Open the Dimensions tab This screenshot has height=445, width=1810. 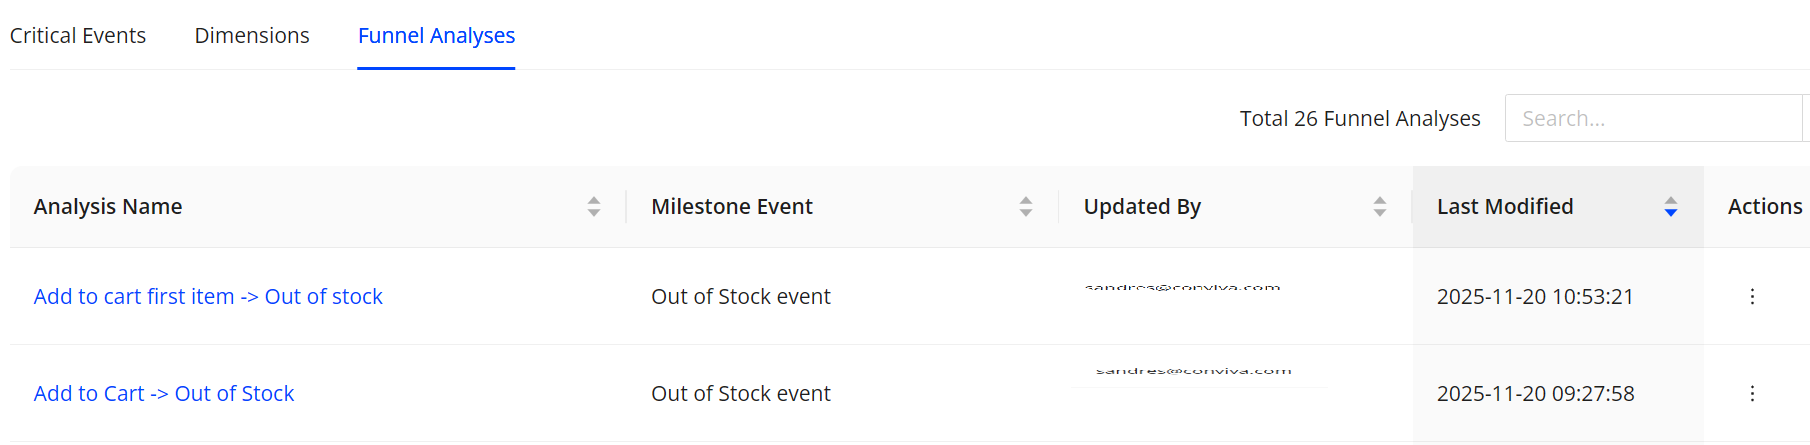coord(252,36)
